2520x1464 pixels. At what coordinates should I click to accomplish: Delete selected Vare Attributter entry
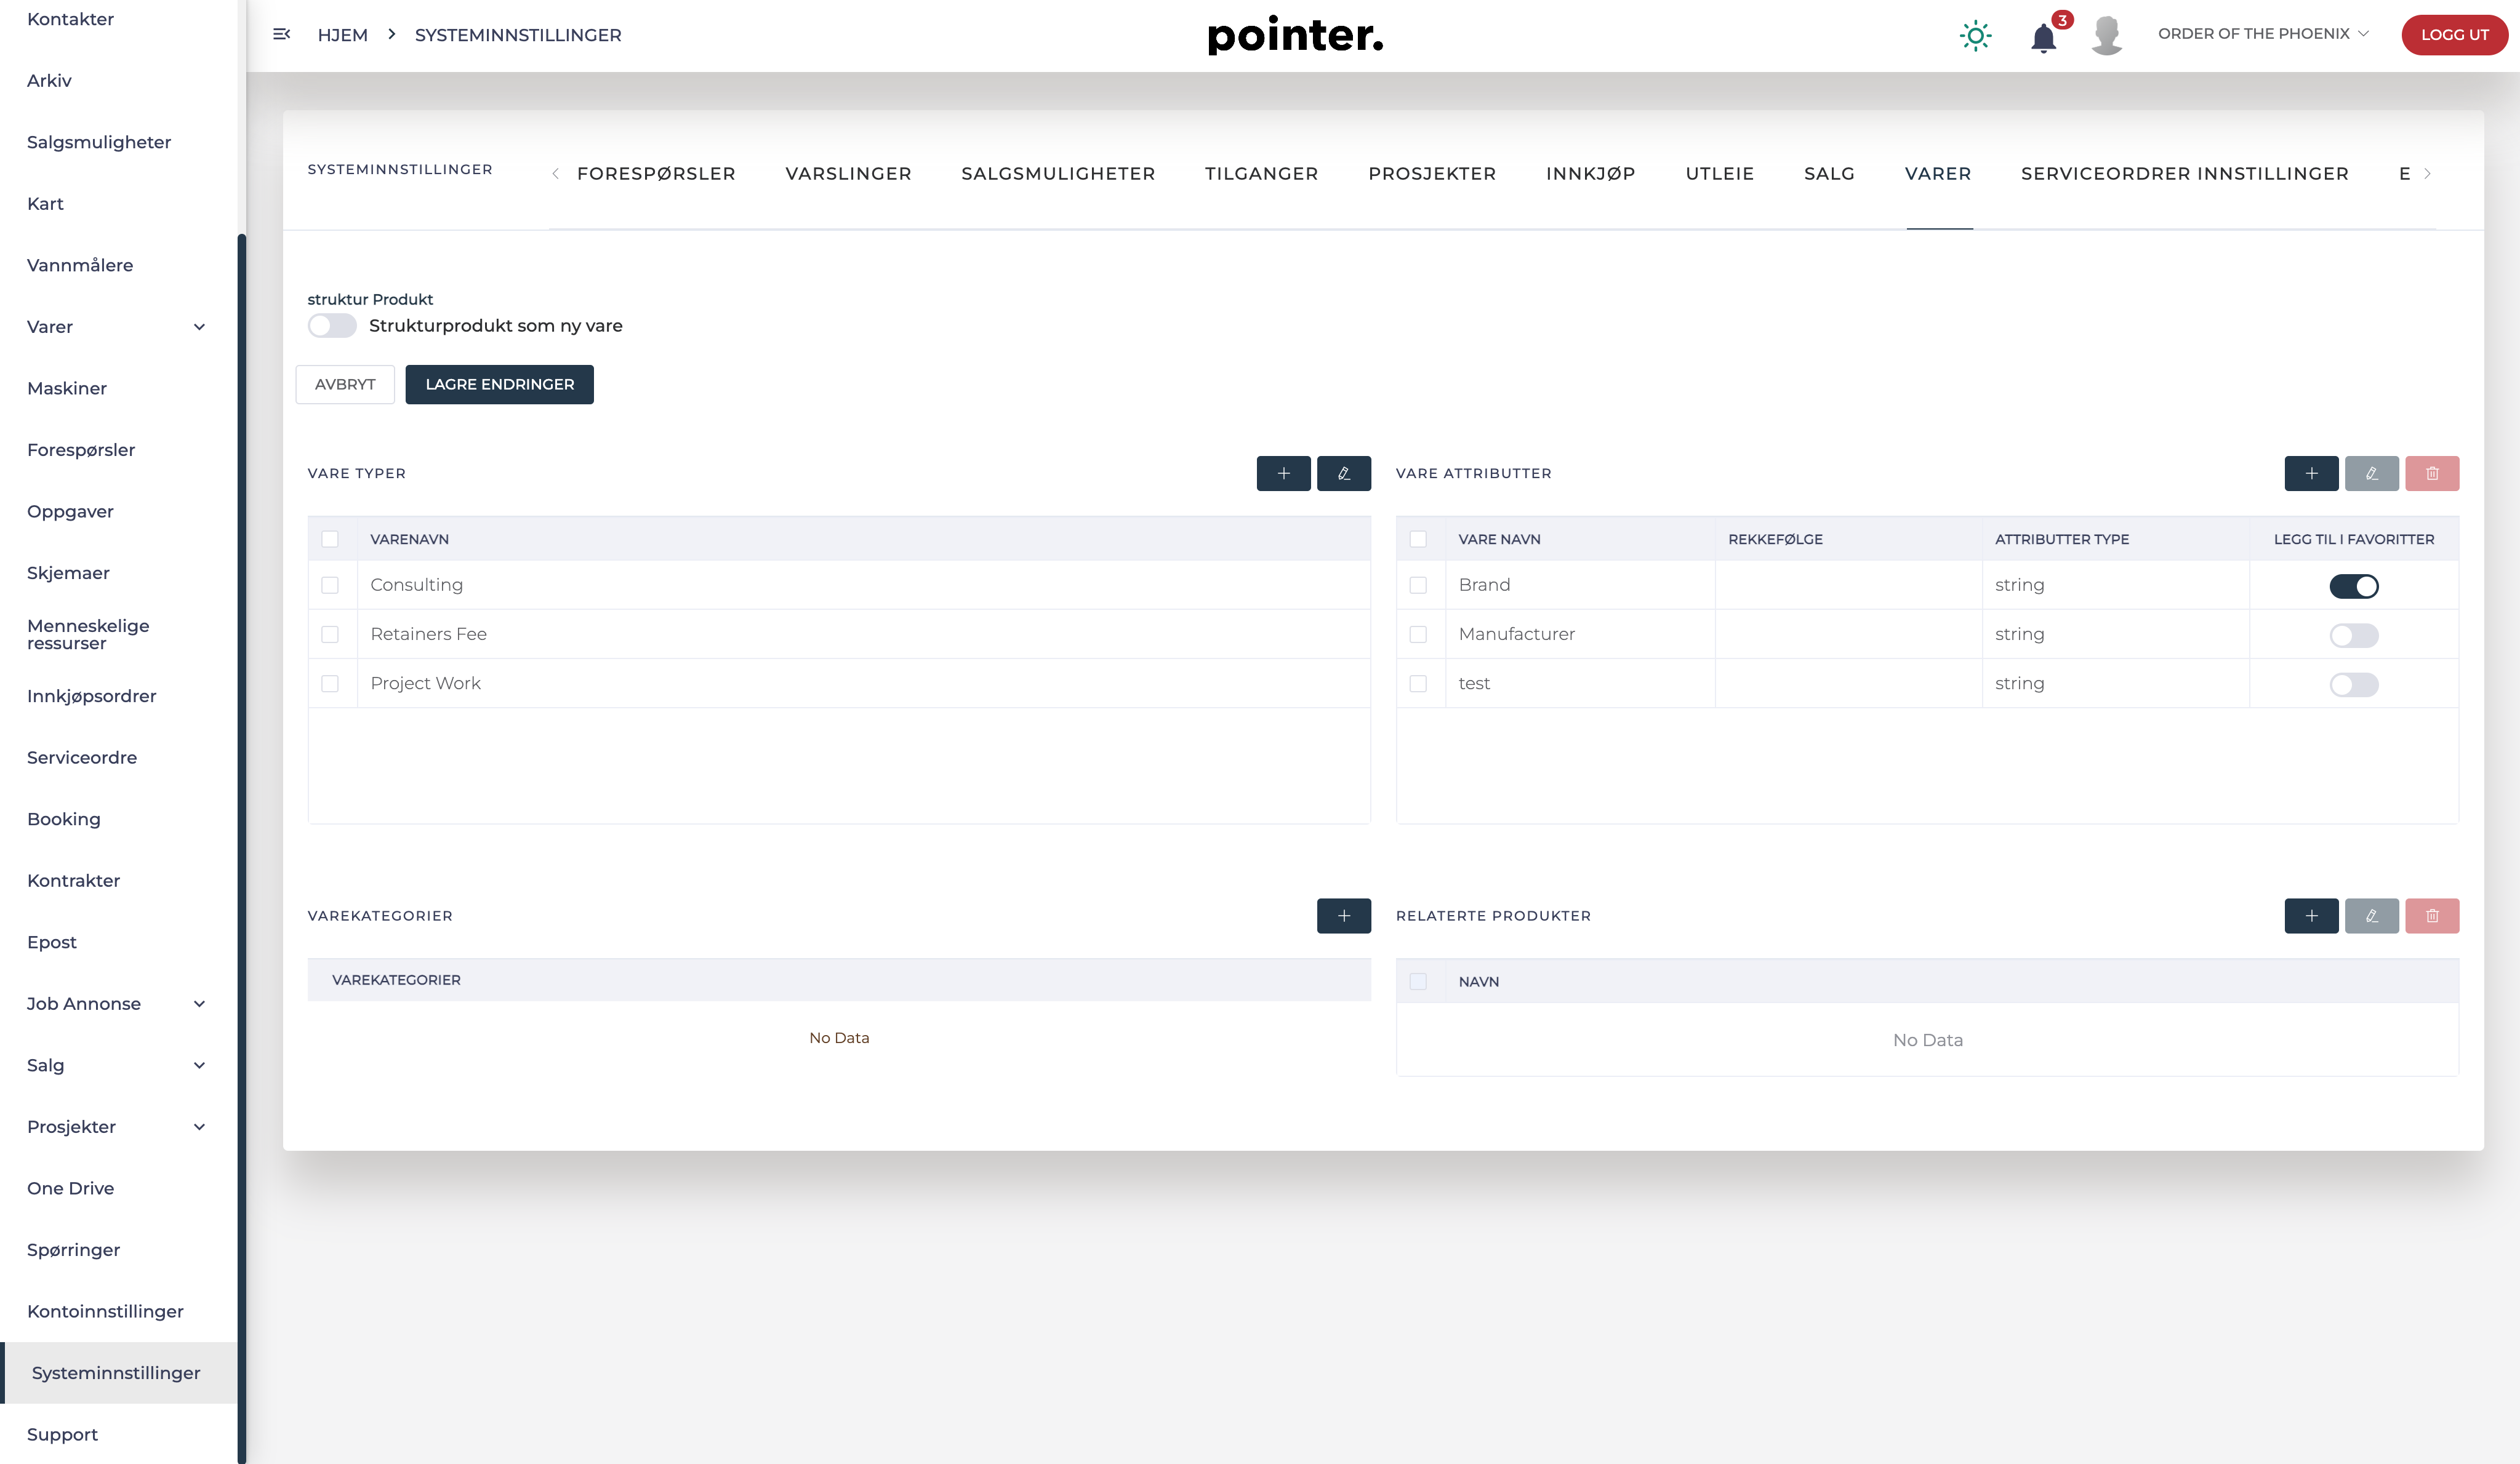tap(2432, 473)
